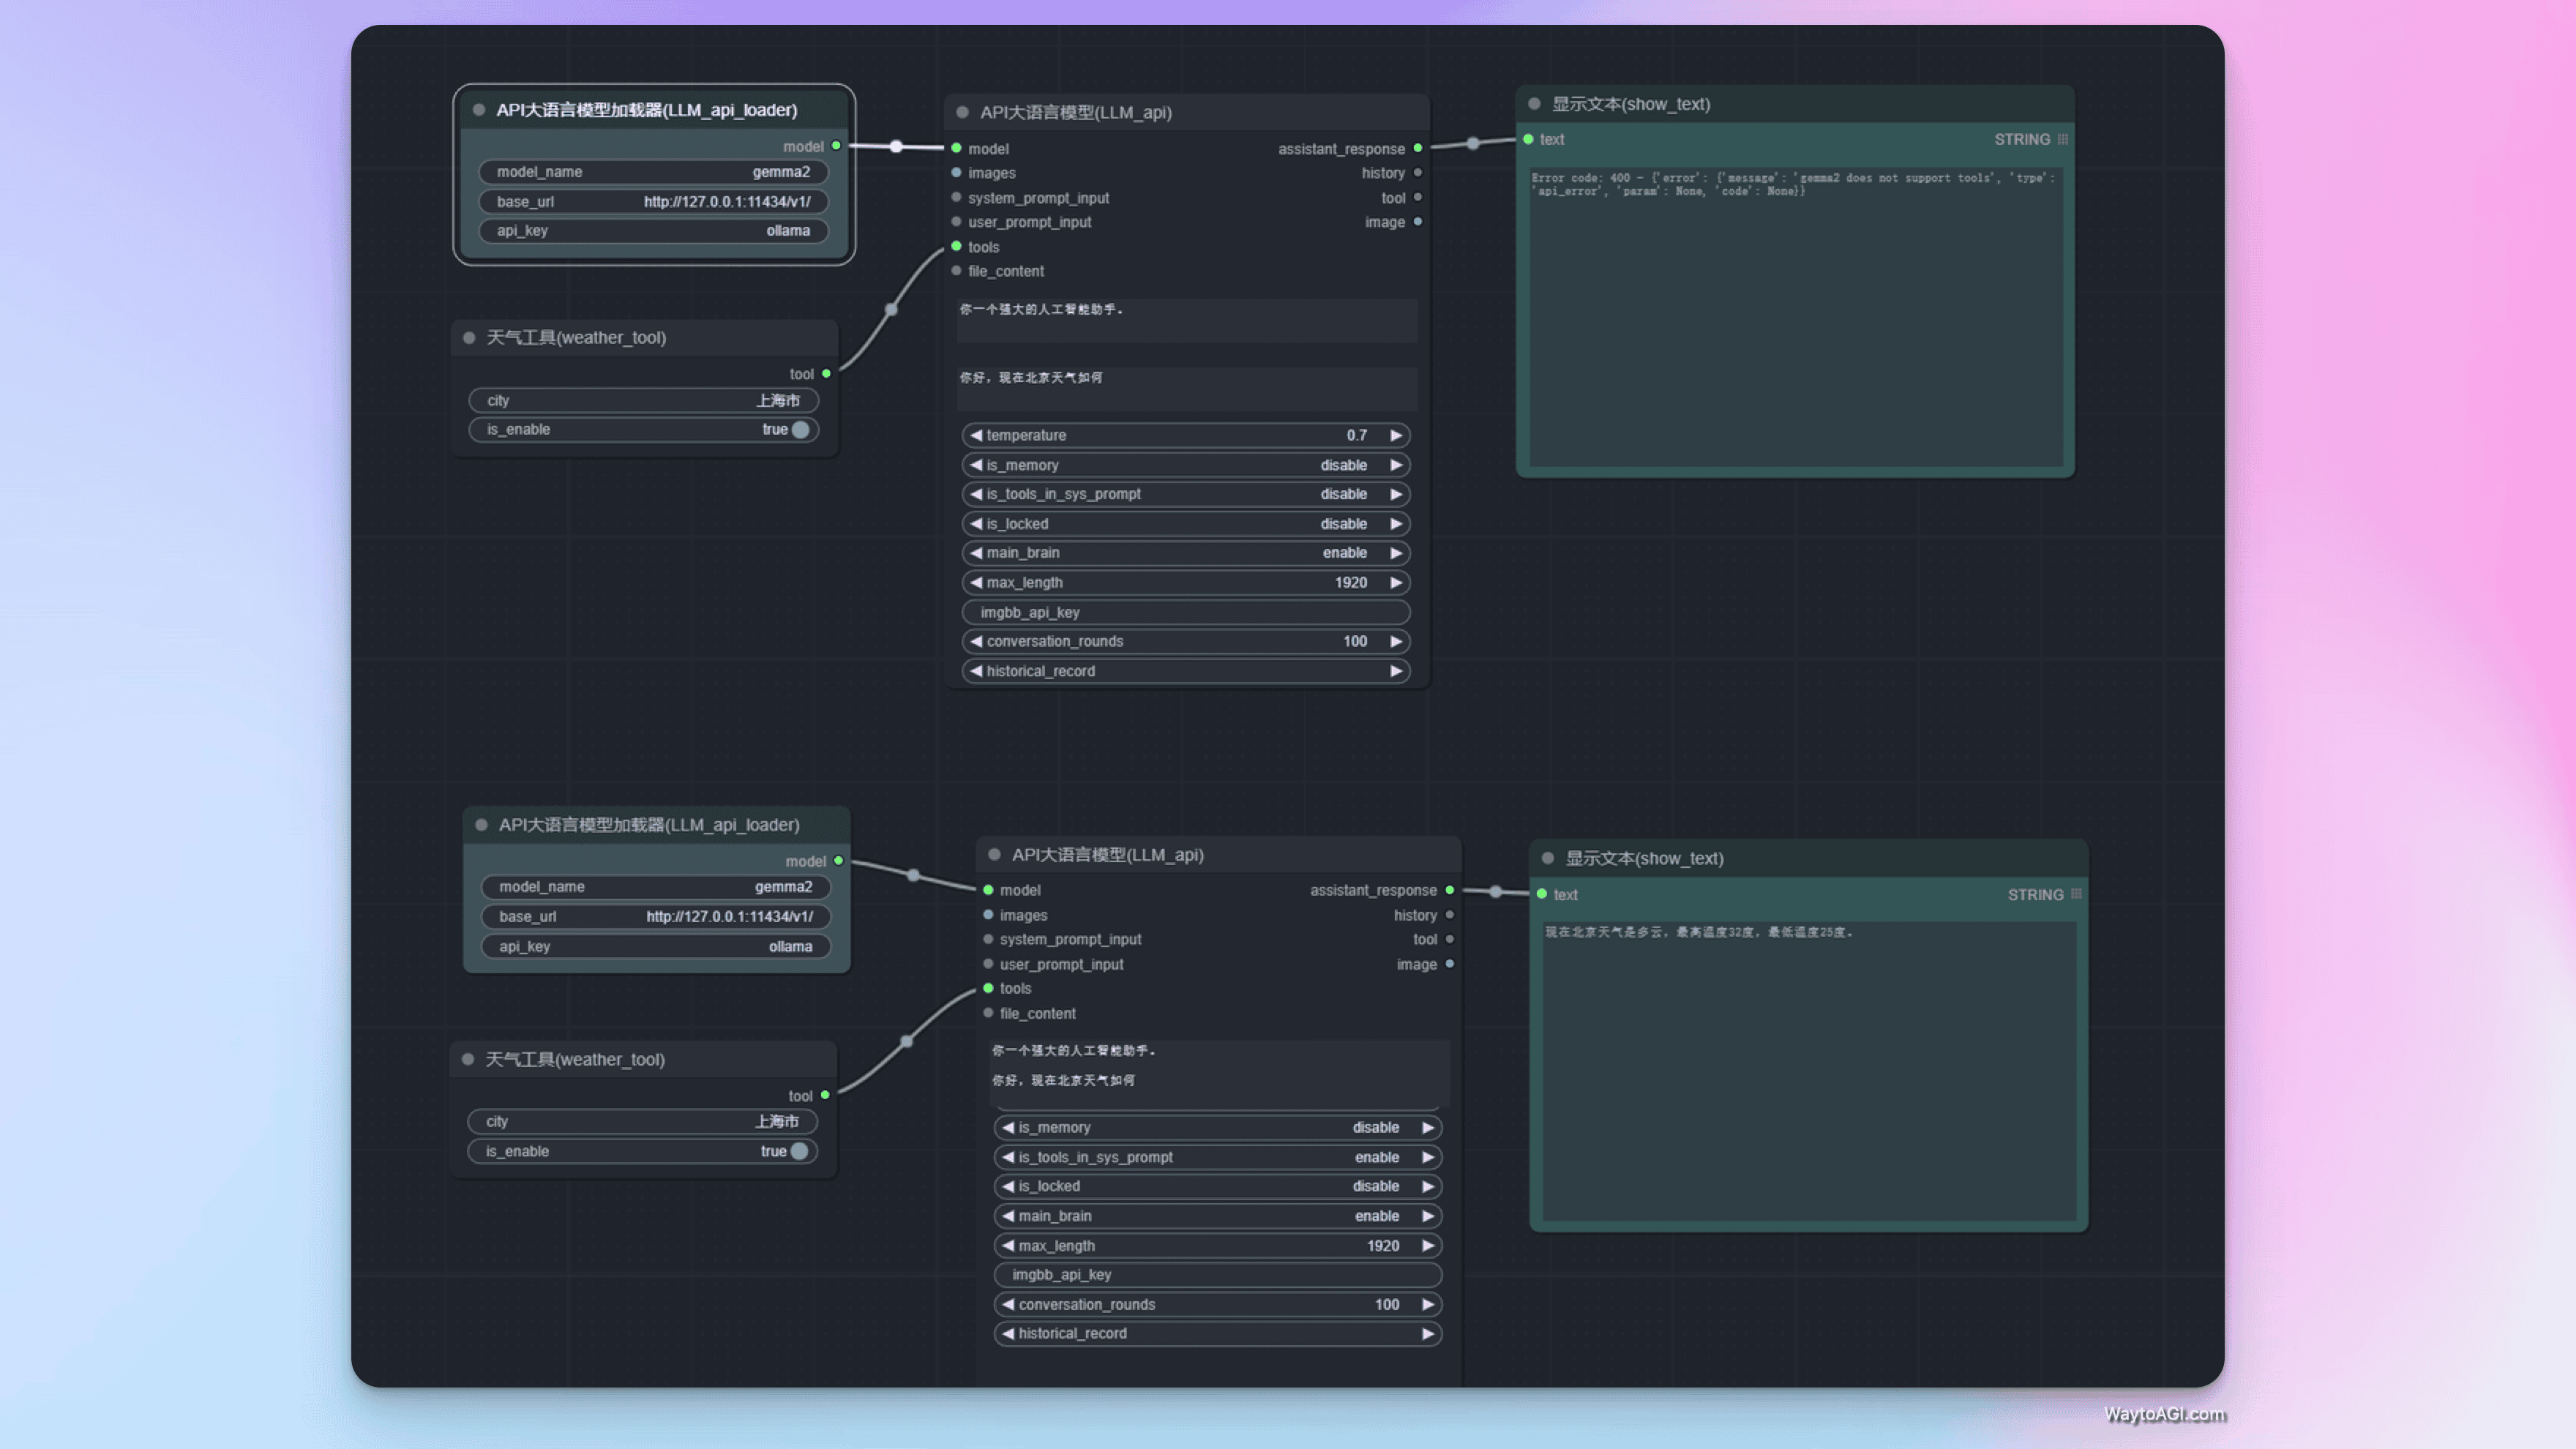Click right arrow of upper historical_record widget
The width and height of the screenshot is (2576, 1449).
[1396, 671]
